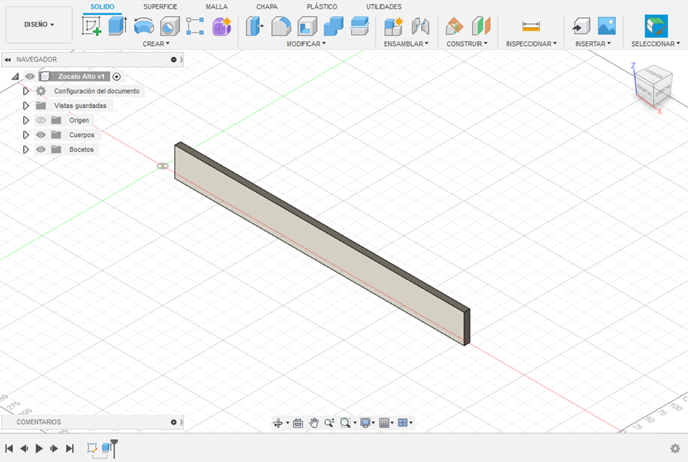This screenshot has height=462, width=688.
Task: Toggle visibility of Bocetos folder
Action: (x=41, y=150)
